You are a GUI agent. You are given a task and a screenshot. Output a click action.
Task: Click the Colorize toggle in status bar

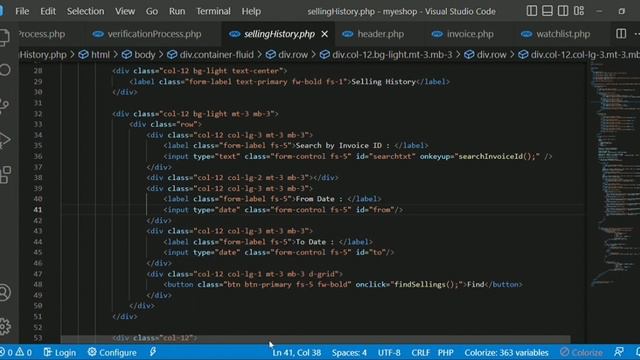[x=582, y=352]
